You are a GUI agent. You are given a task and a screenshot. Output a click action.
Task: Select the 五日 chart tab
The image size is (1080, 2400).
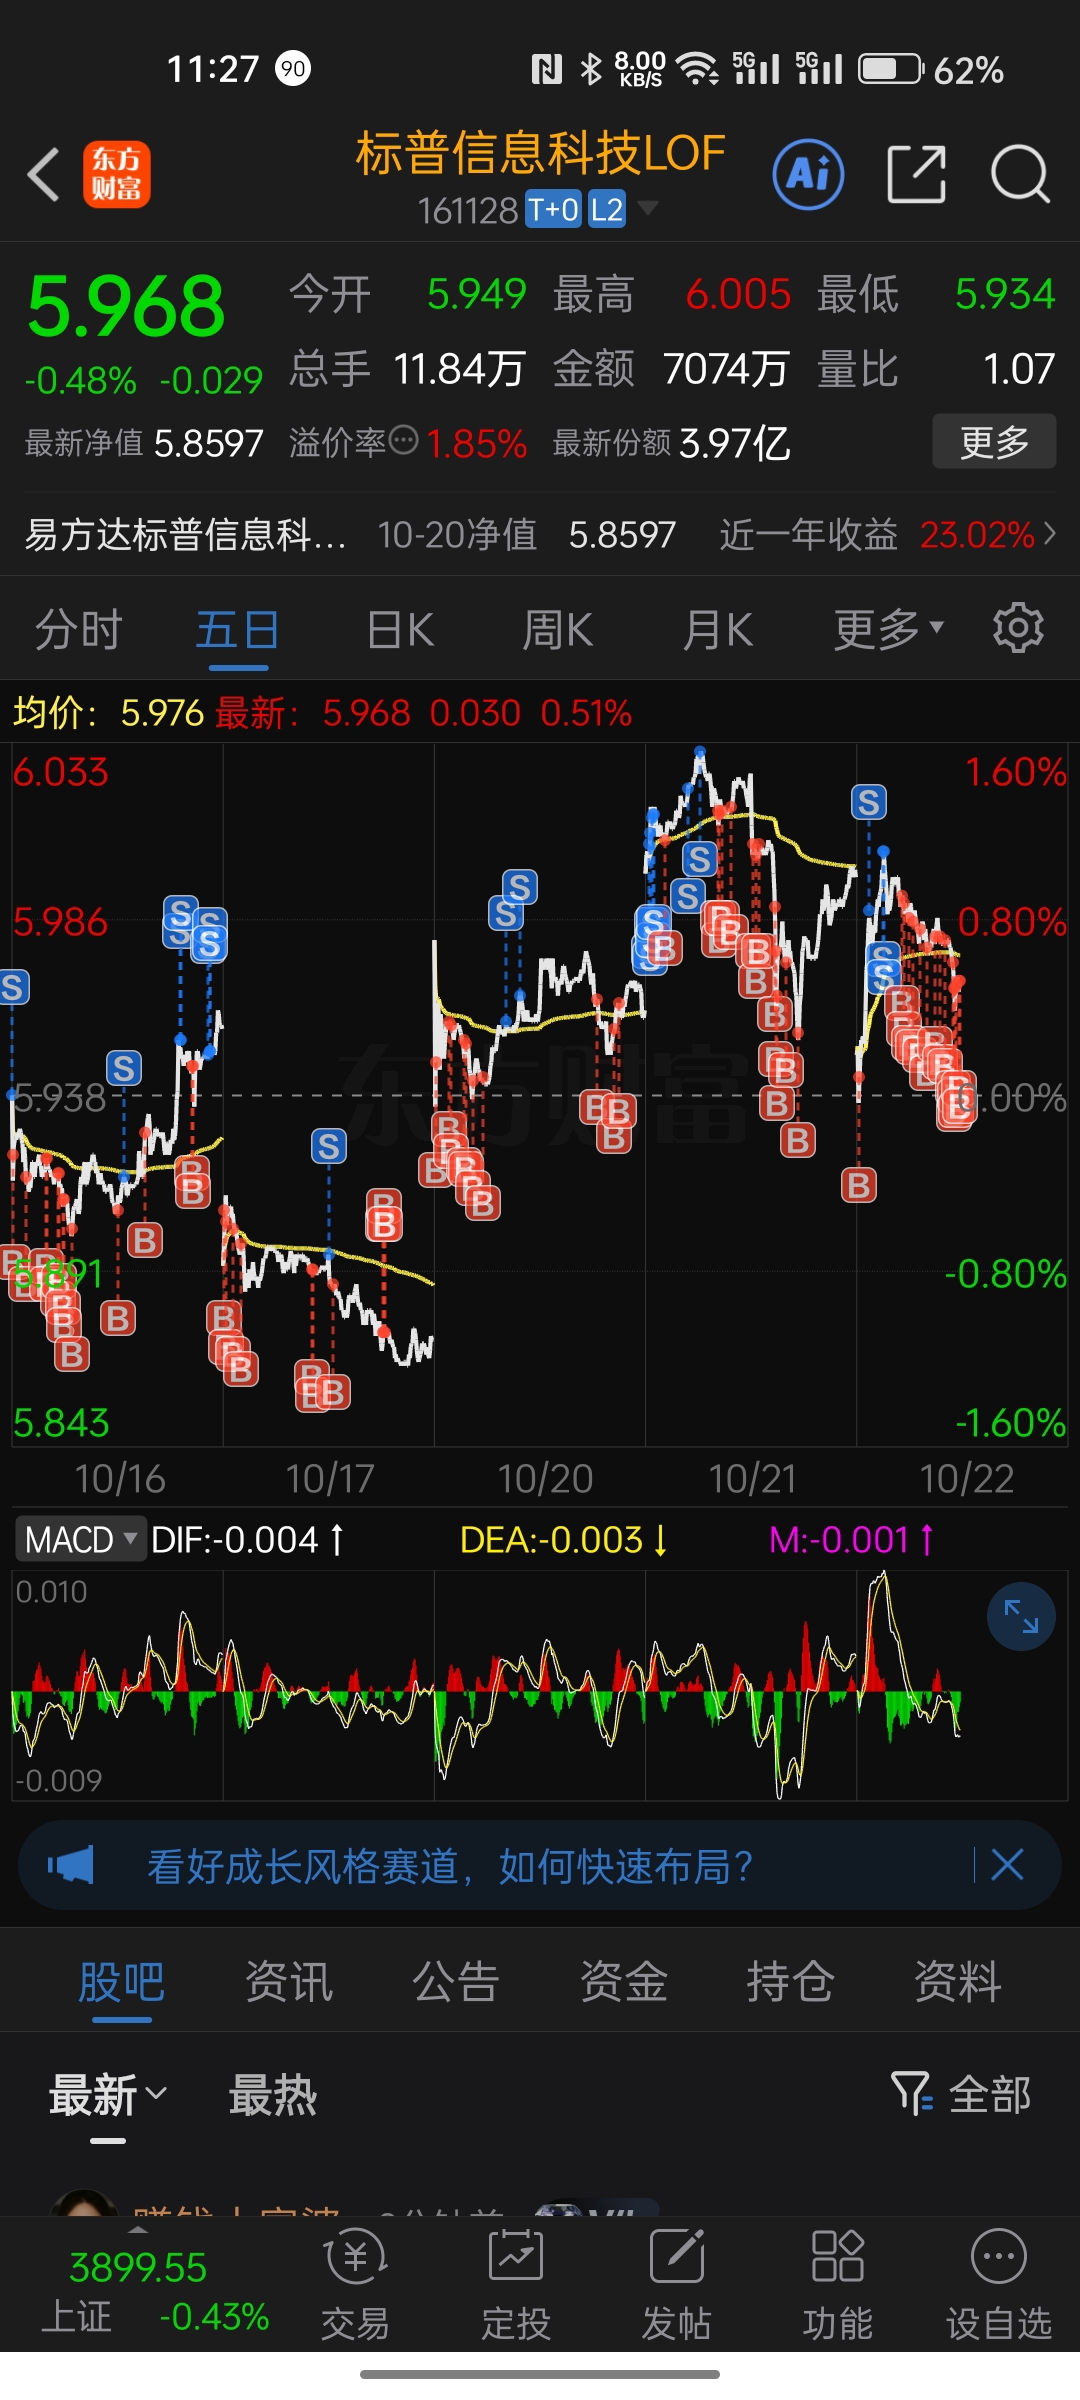237,630
